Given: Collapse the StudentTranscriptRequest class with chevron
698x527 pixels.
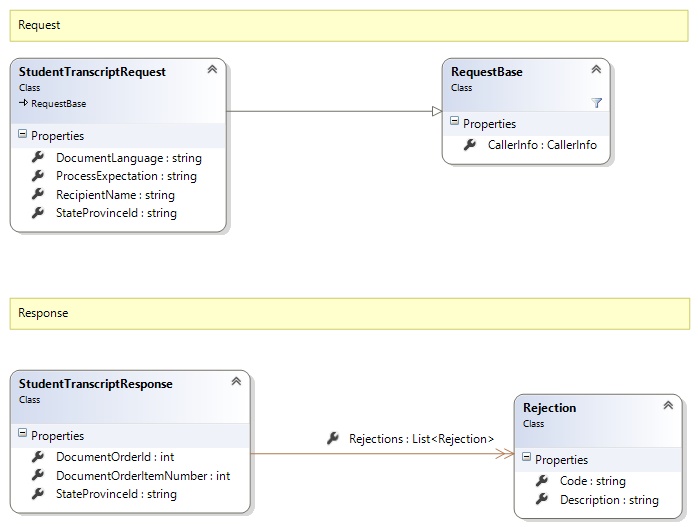Looking at the screenshot, I should [x=212, y=70].
